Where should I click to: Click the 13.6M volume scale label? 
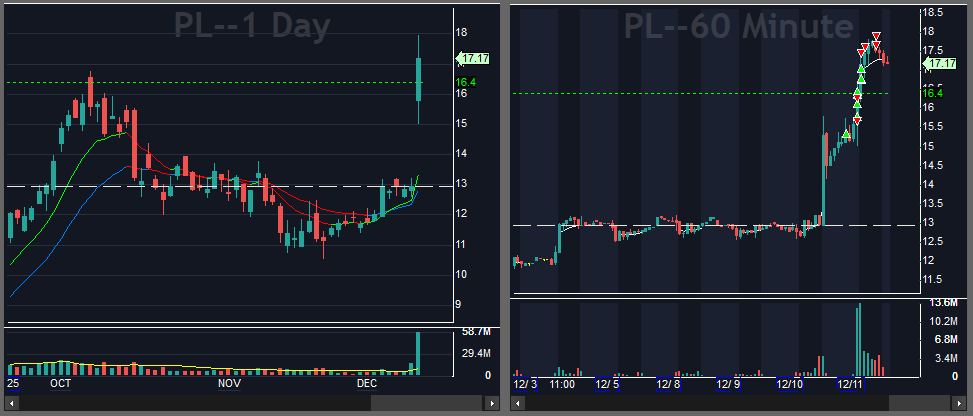pos(945,303)
